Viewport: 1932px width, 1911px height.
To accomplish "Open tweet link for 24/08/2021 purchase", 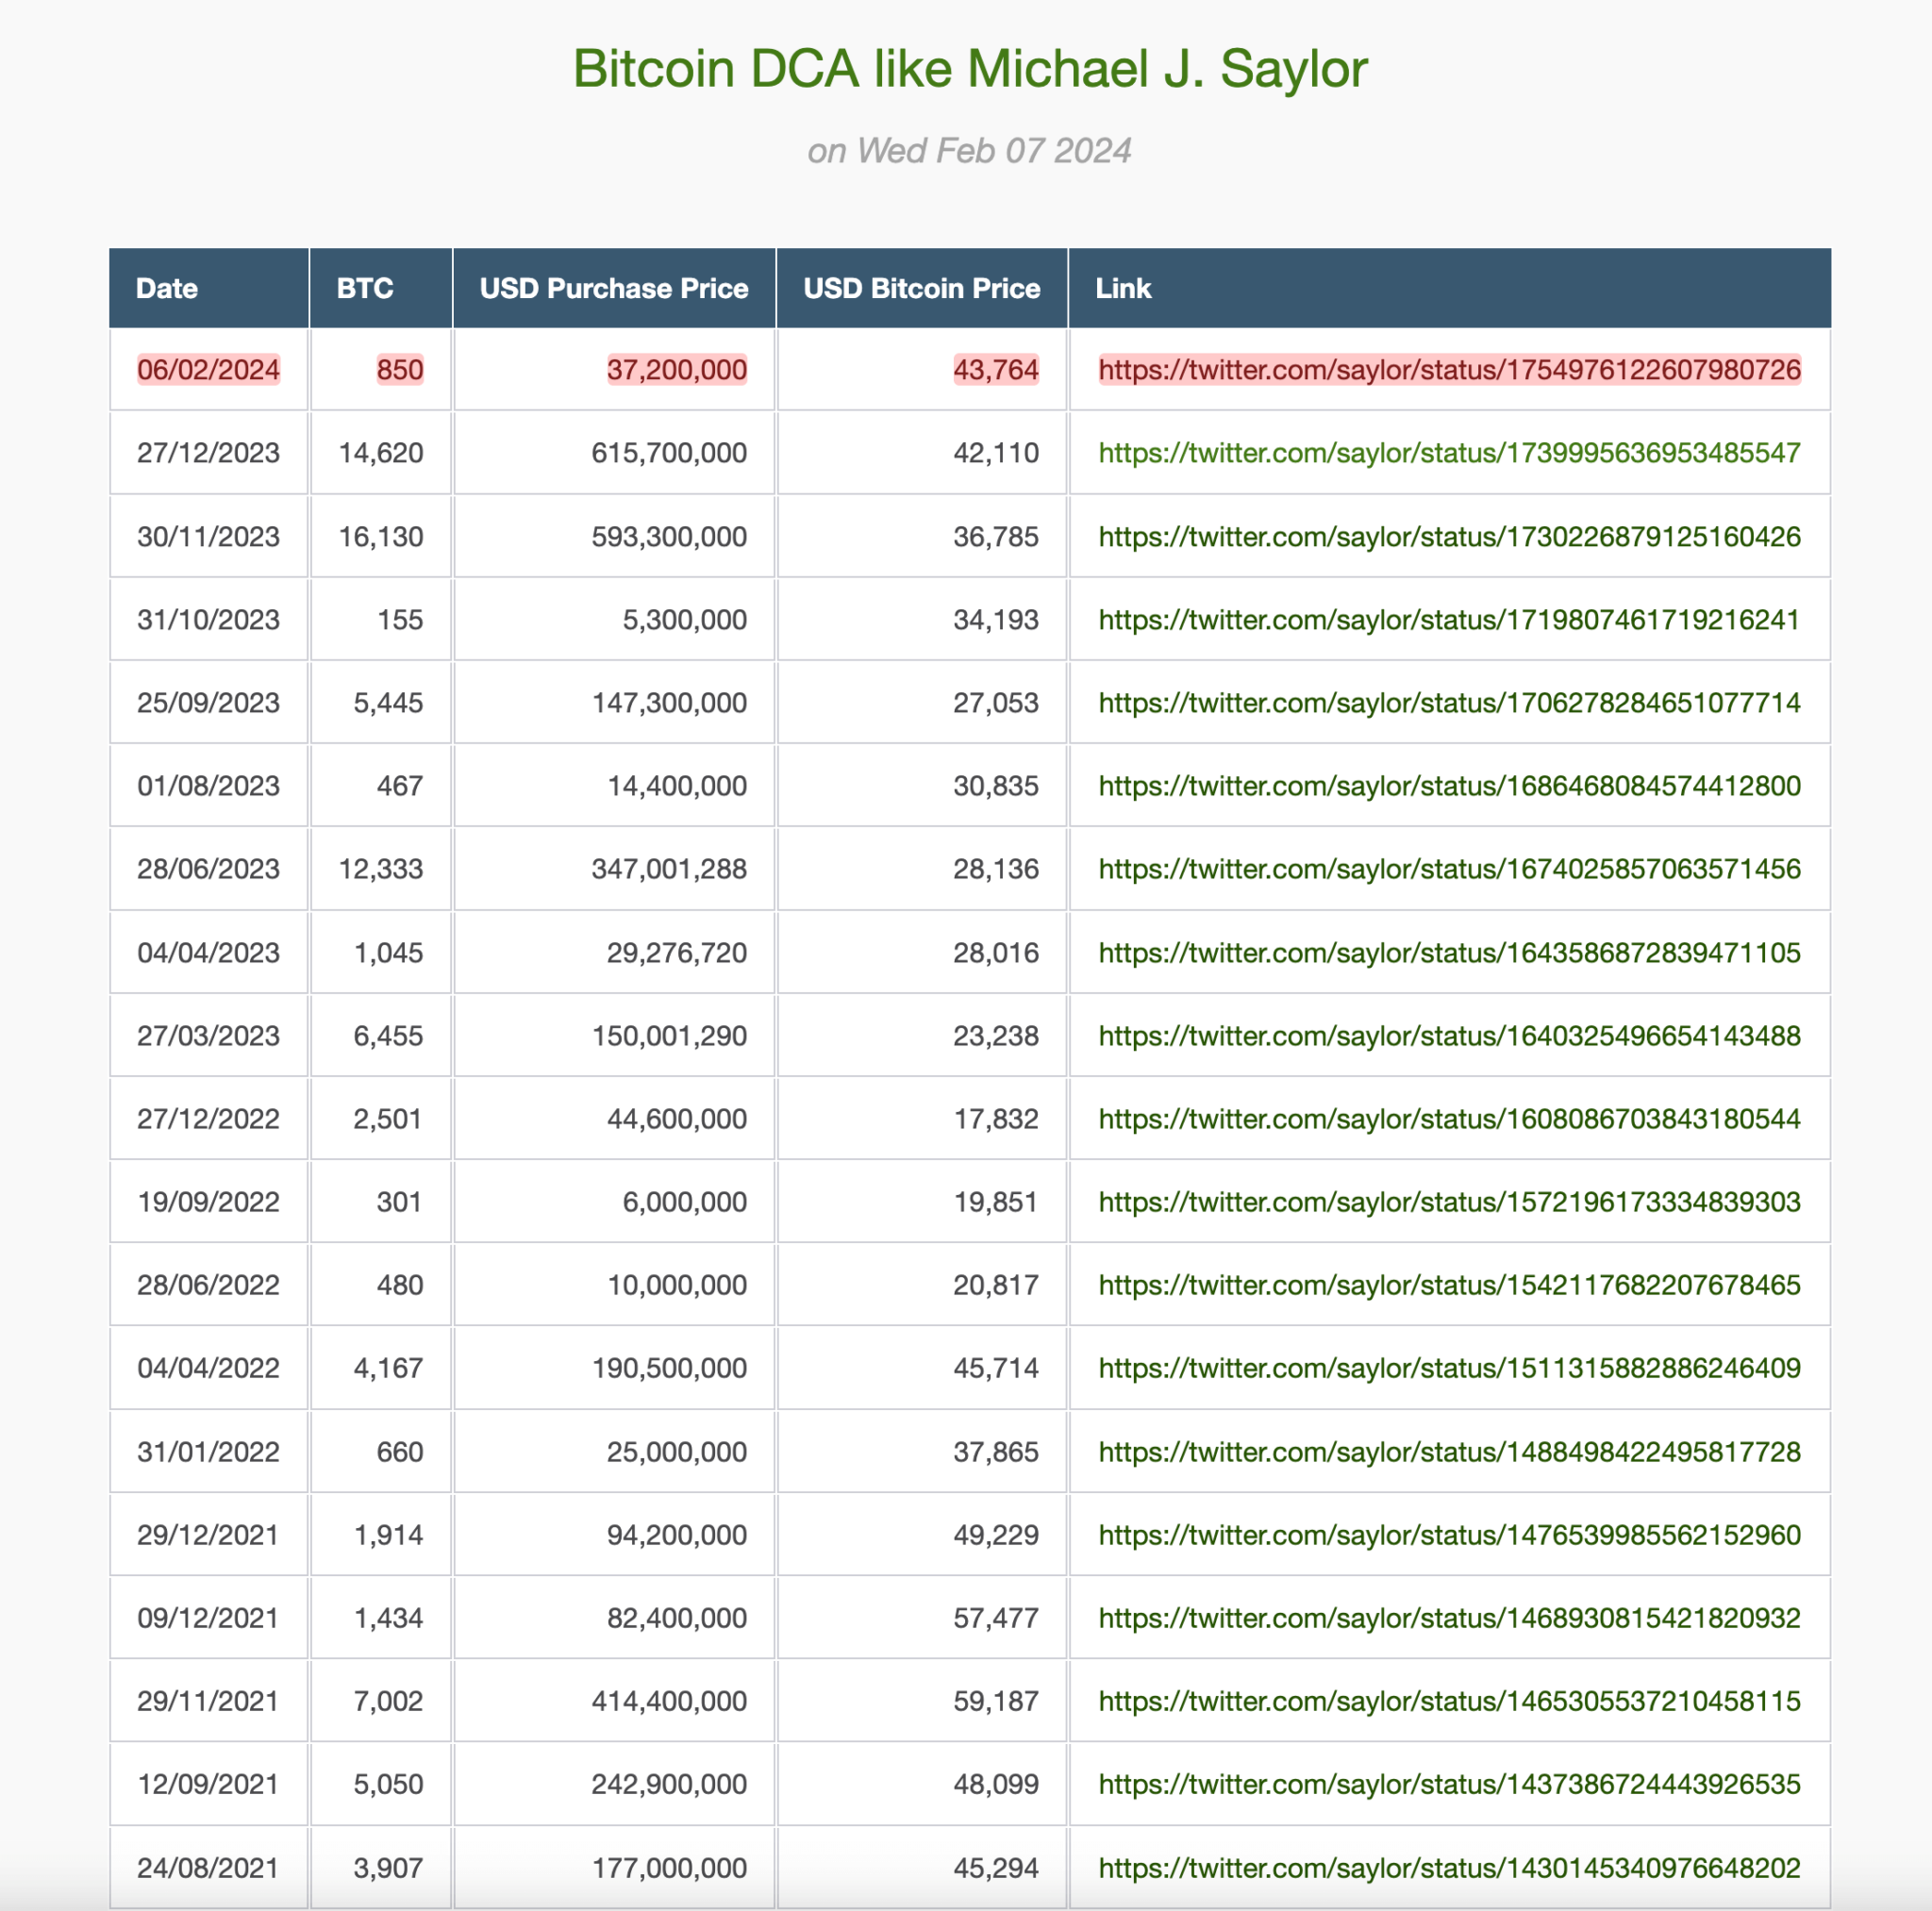I will coord(1449,1868).
